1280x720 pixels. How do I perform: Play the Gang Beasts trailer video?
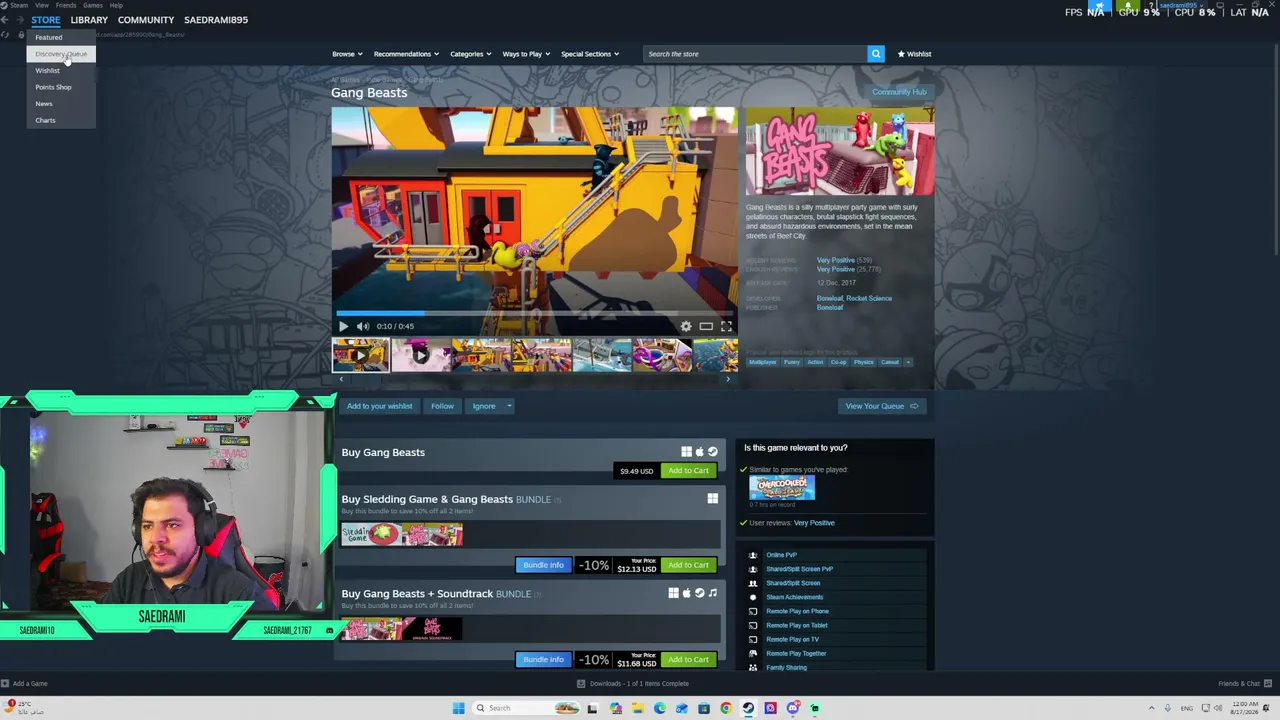tap(343, 326)
